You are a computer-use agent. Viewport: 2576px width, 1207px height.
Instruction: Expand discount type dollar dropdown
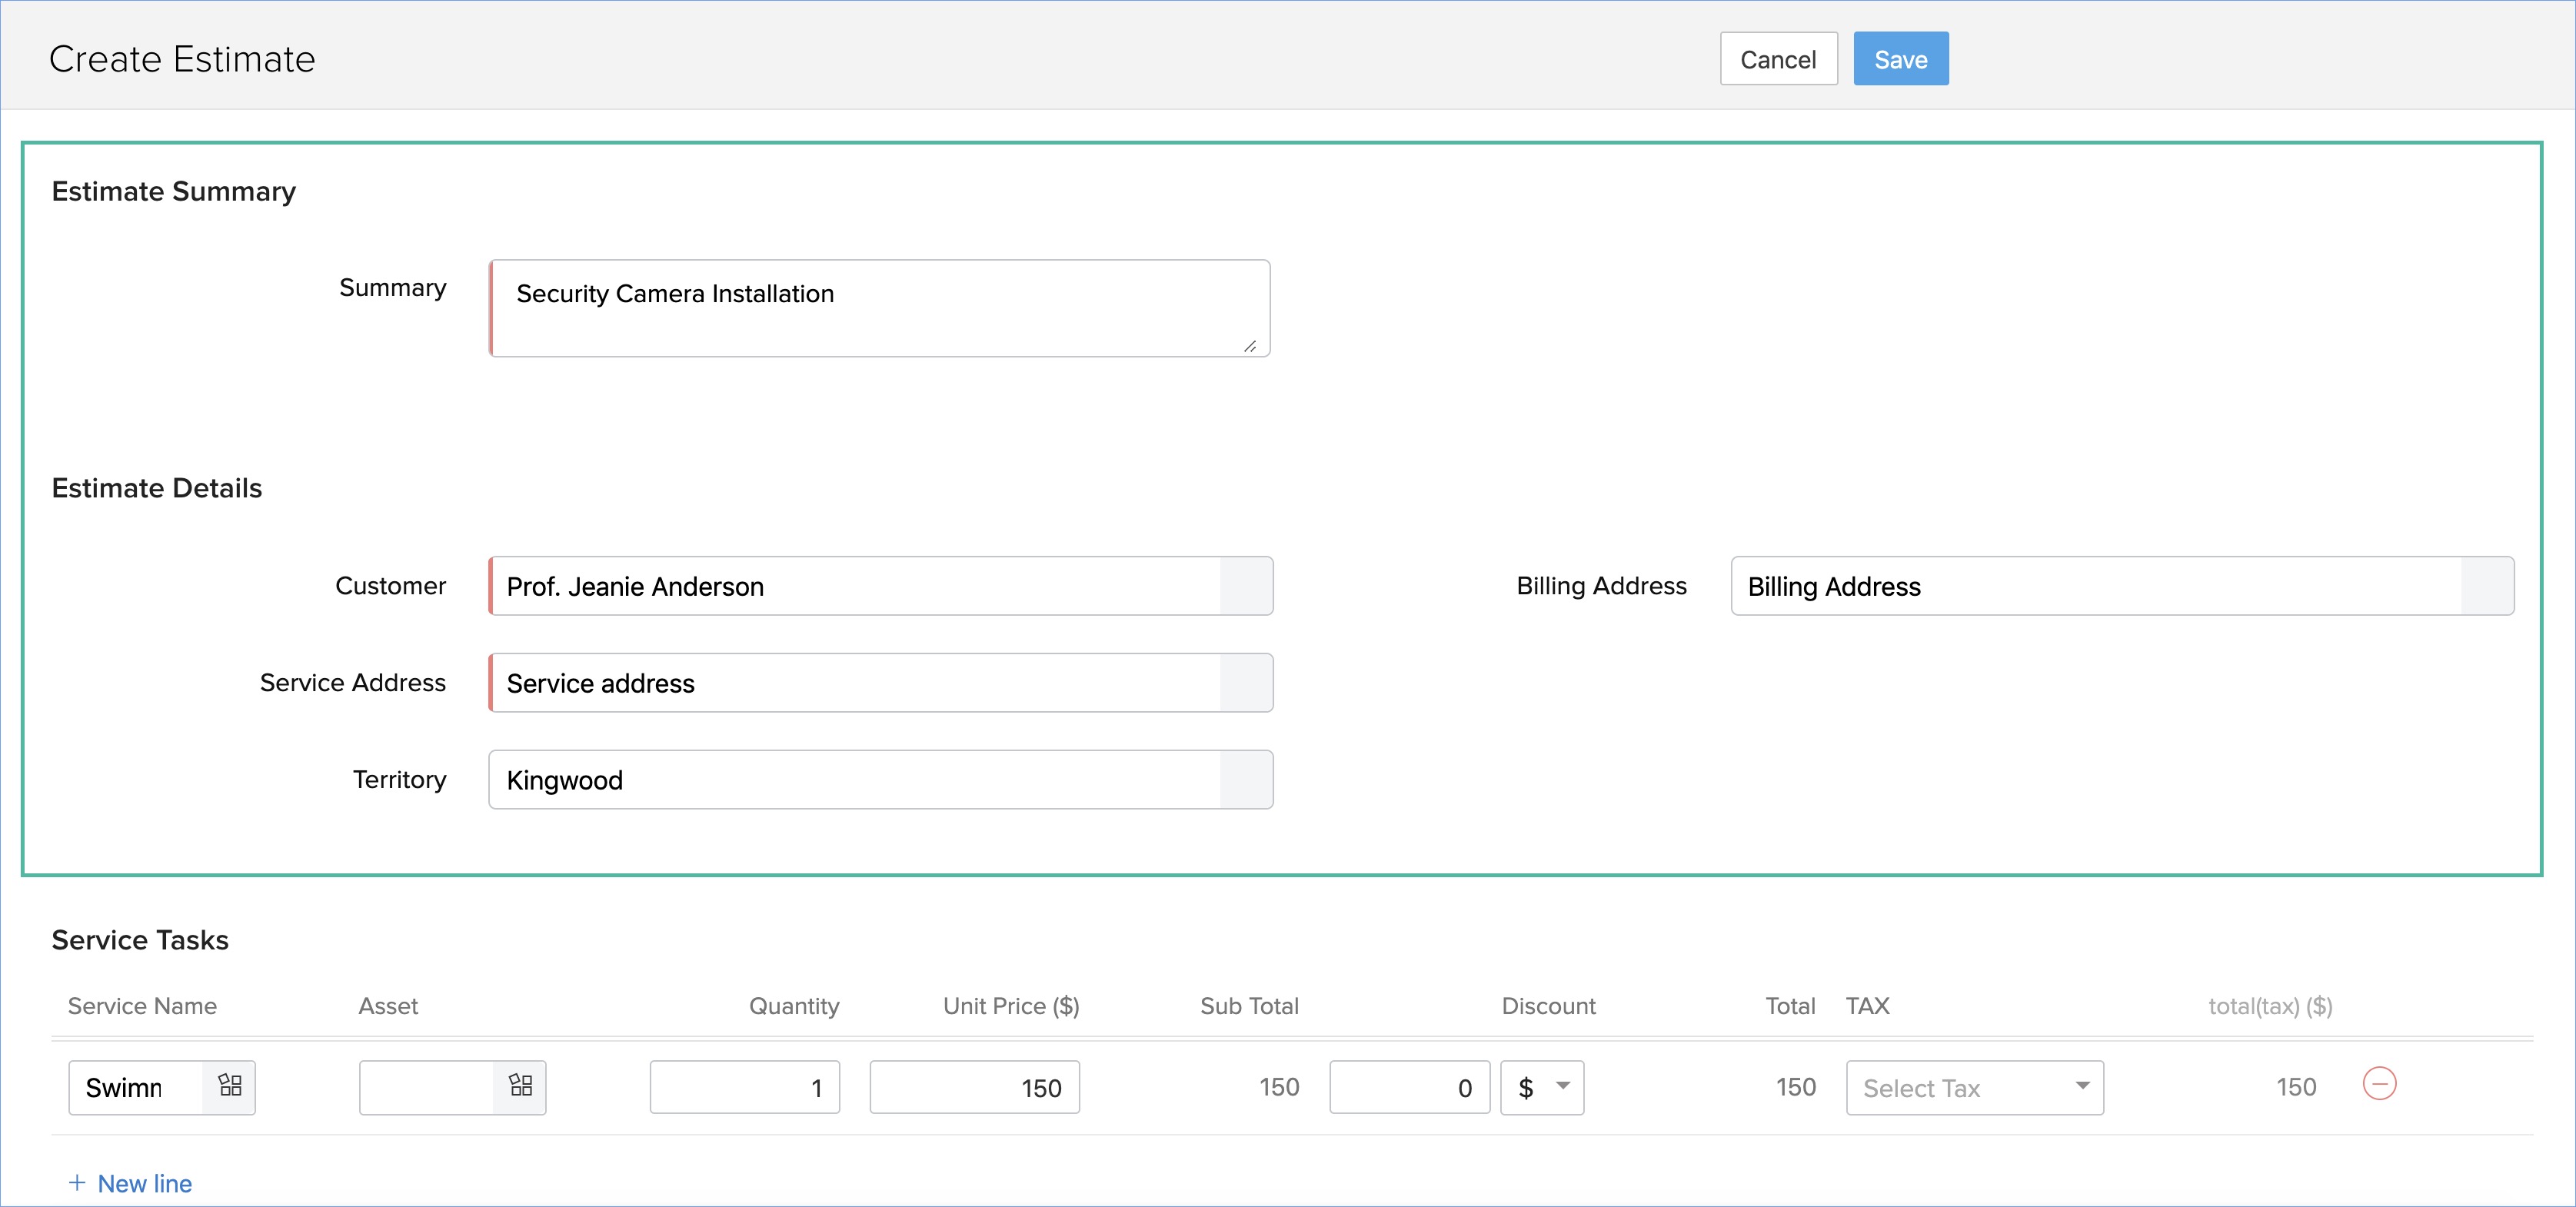pos(1542,1087)
